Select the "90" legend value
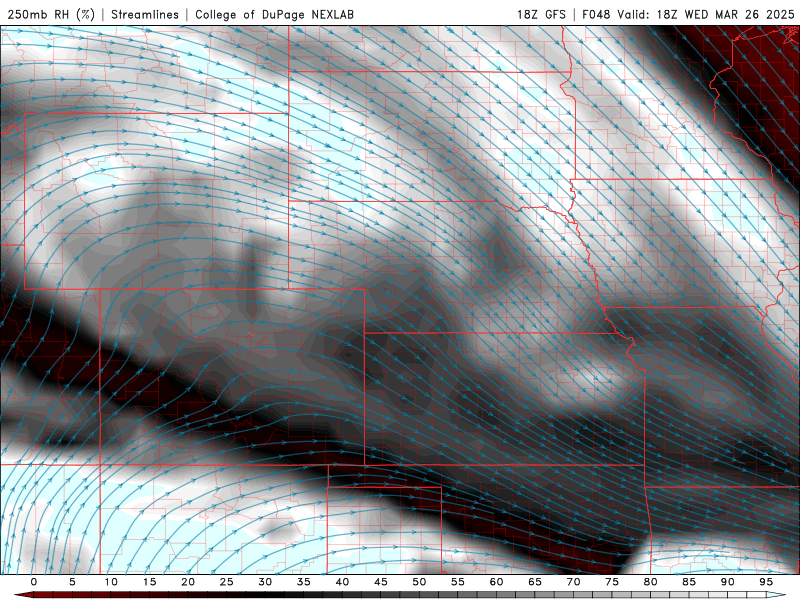Screen dimensions: 800x600 pyautogui.click(x=728, y=582)
